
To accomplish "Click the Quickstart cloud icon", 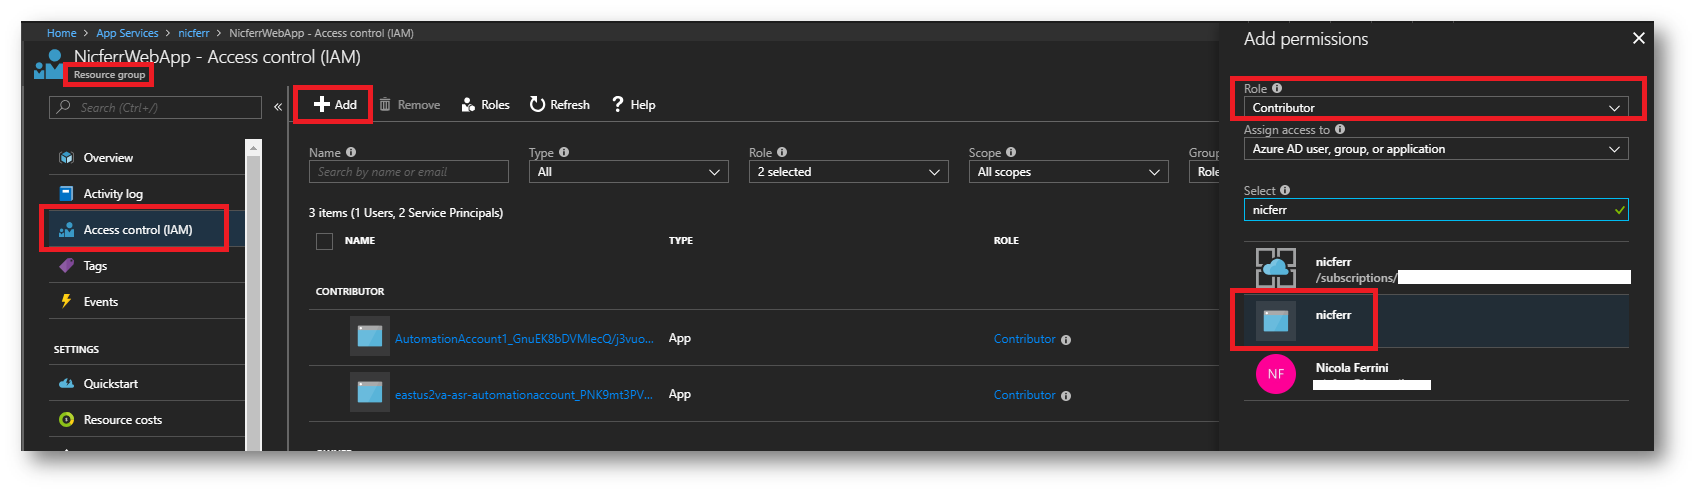I will pyautogui.click(x=67, y=384).
